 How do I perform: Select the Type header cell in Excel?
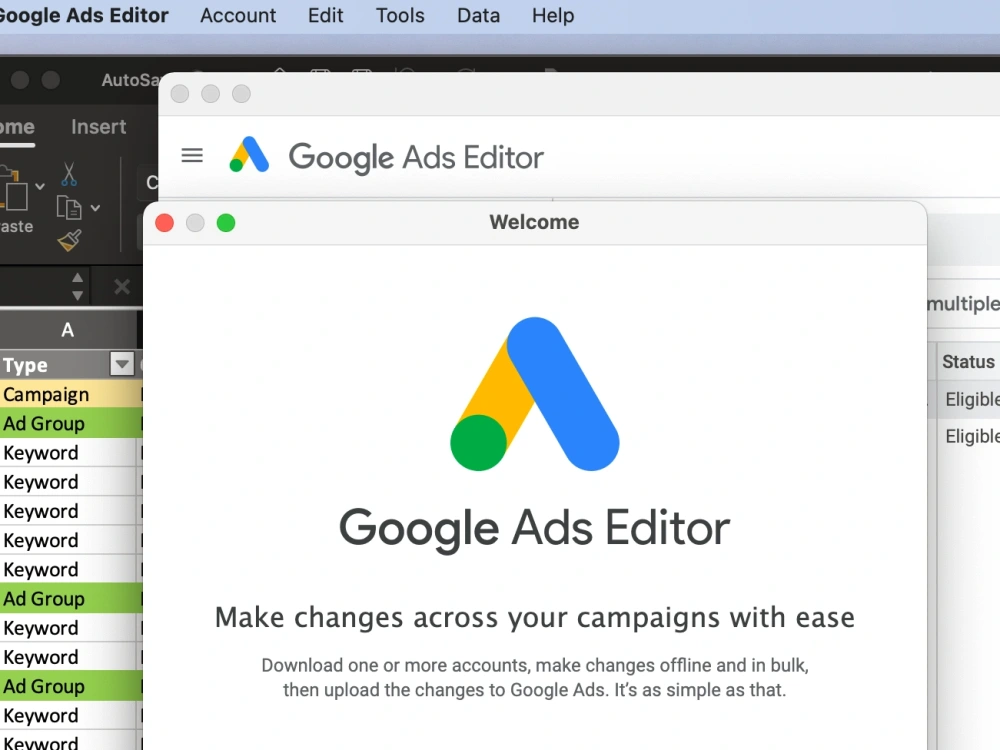point(54,365)
